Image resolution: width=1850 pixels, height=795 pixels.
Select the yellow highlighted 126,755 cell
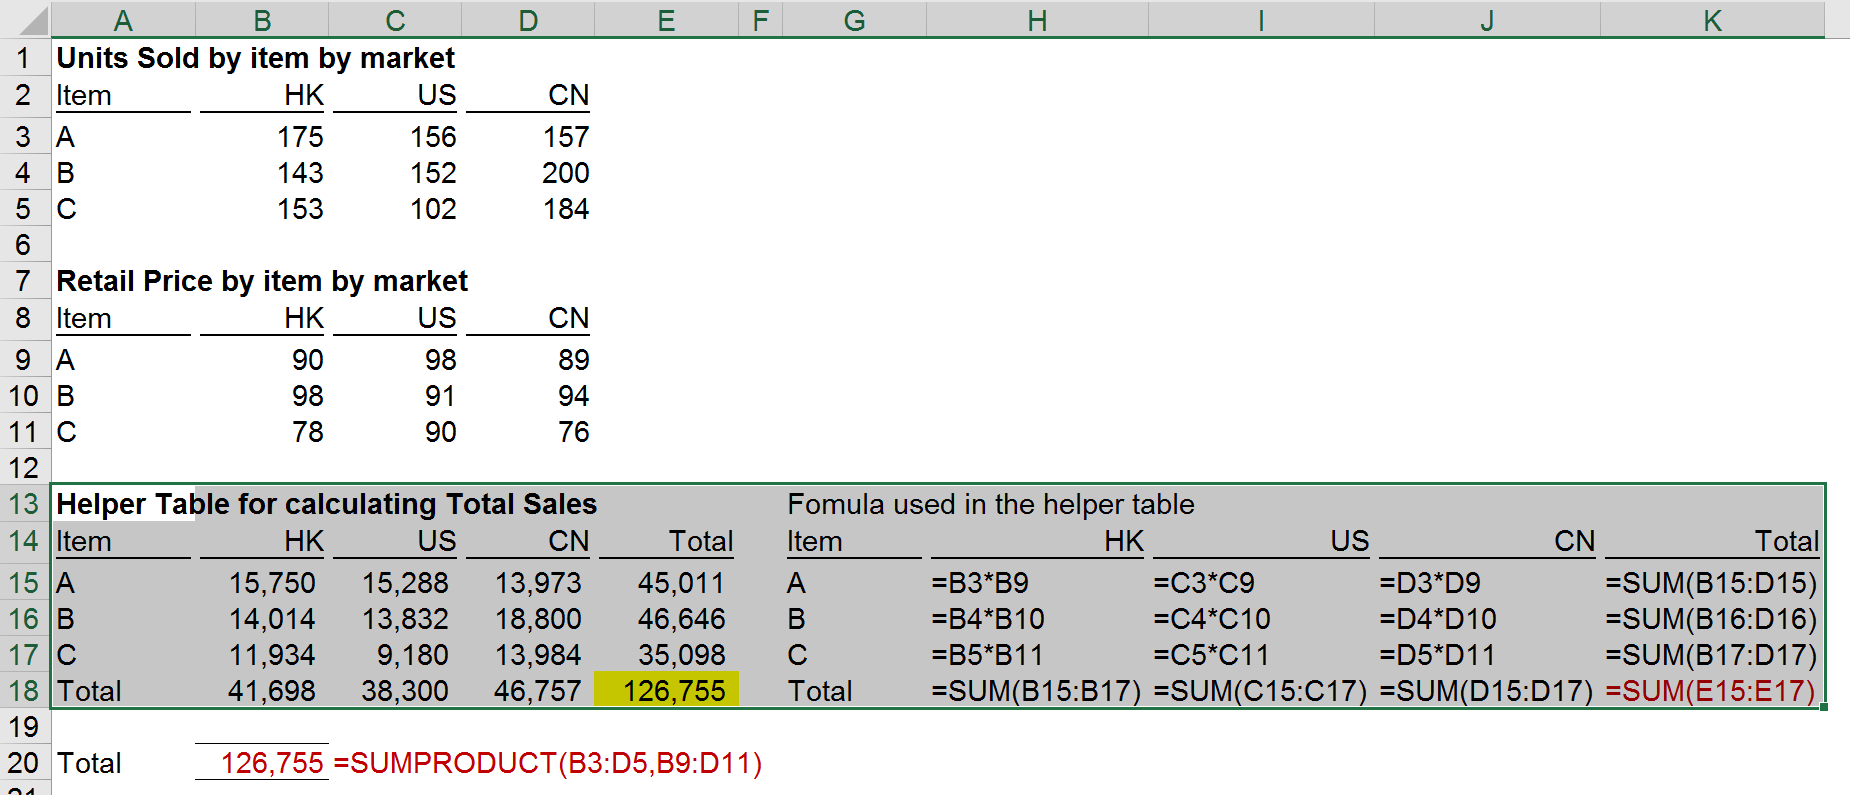click(667, 691)
